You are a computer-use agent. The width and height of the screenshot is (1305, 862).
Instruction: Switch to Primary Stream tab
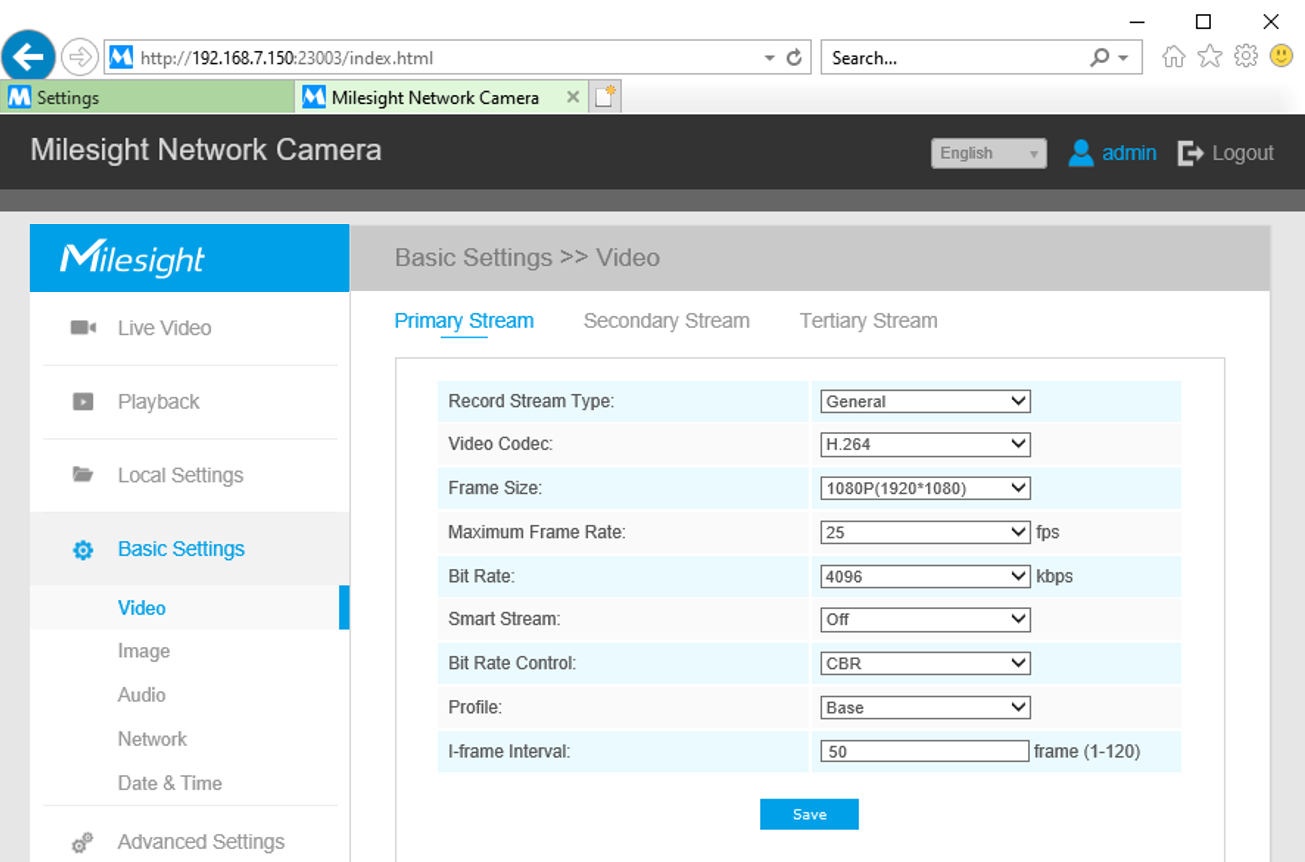(x=464, y=321)
